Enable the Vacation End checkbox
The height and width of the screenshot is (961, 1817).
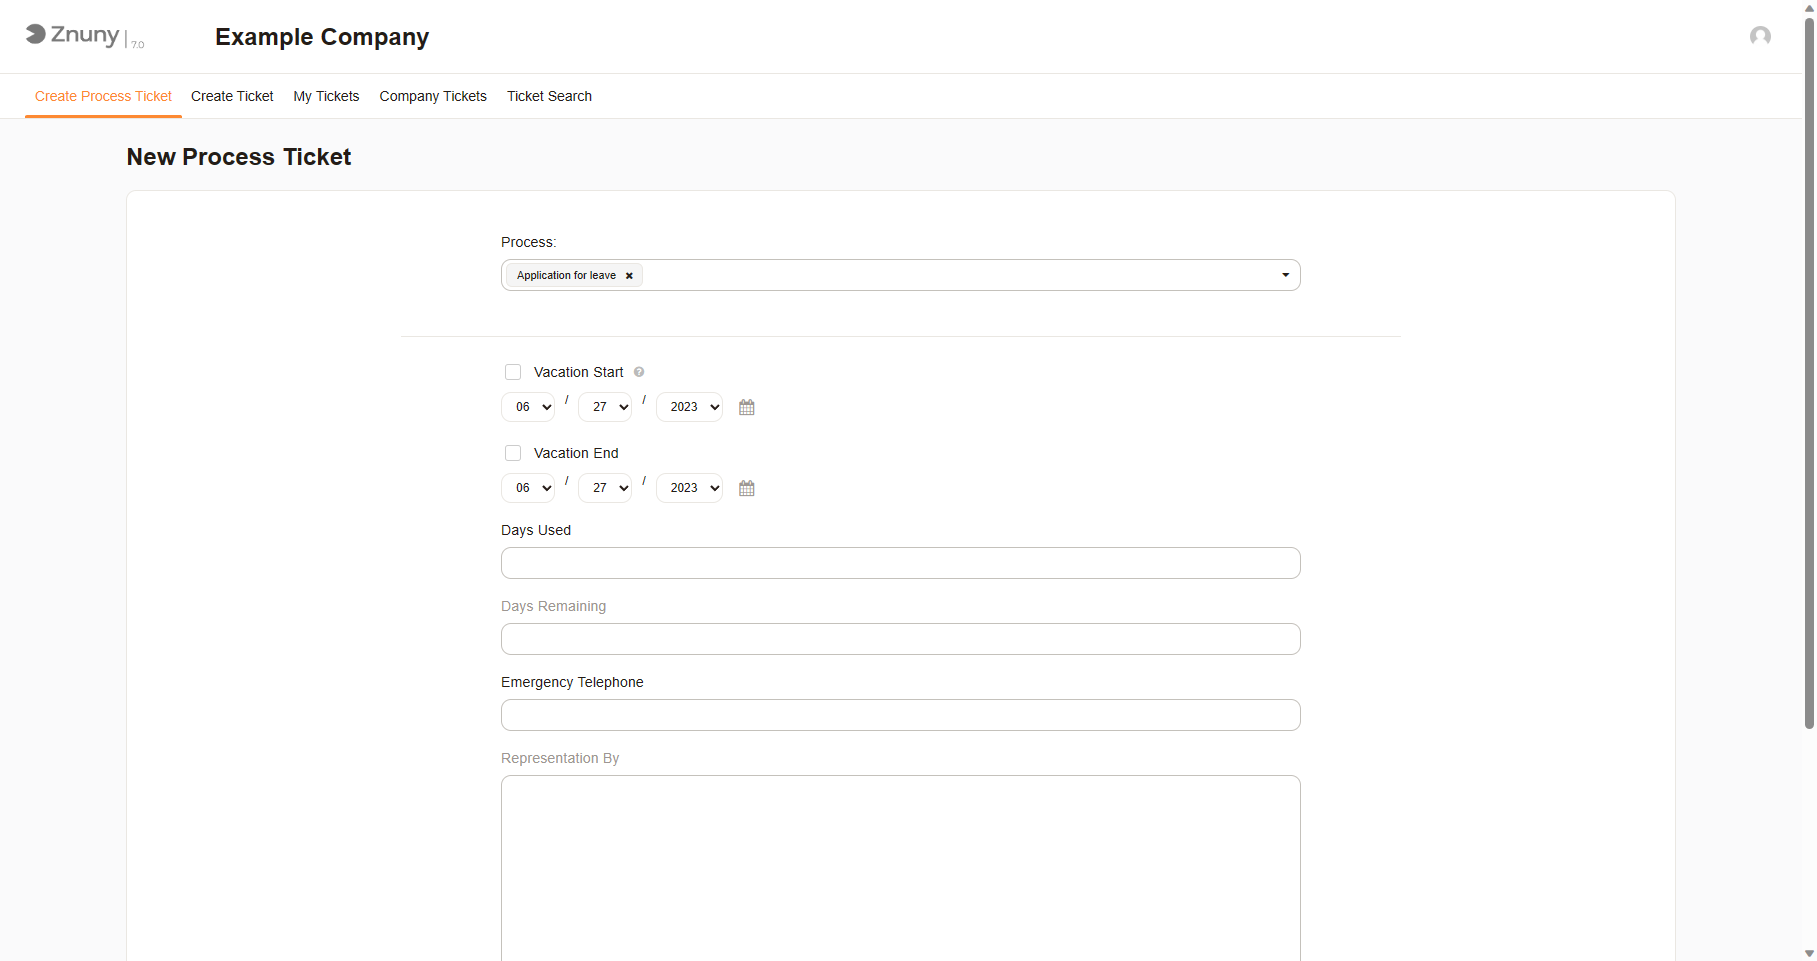pyautogui.click(x=513, y=453)
